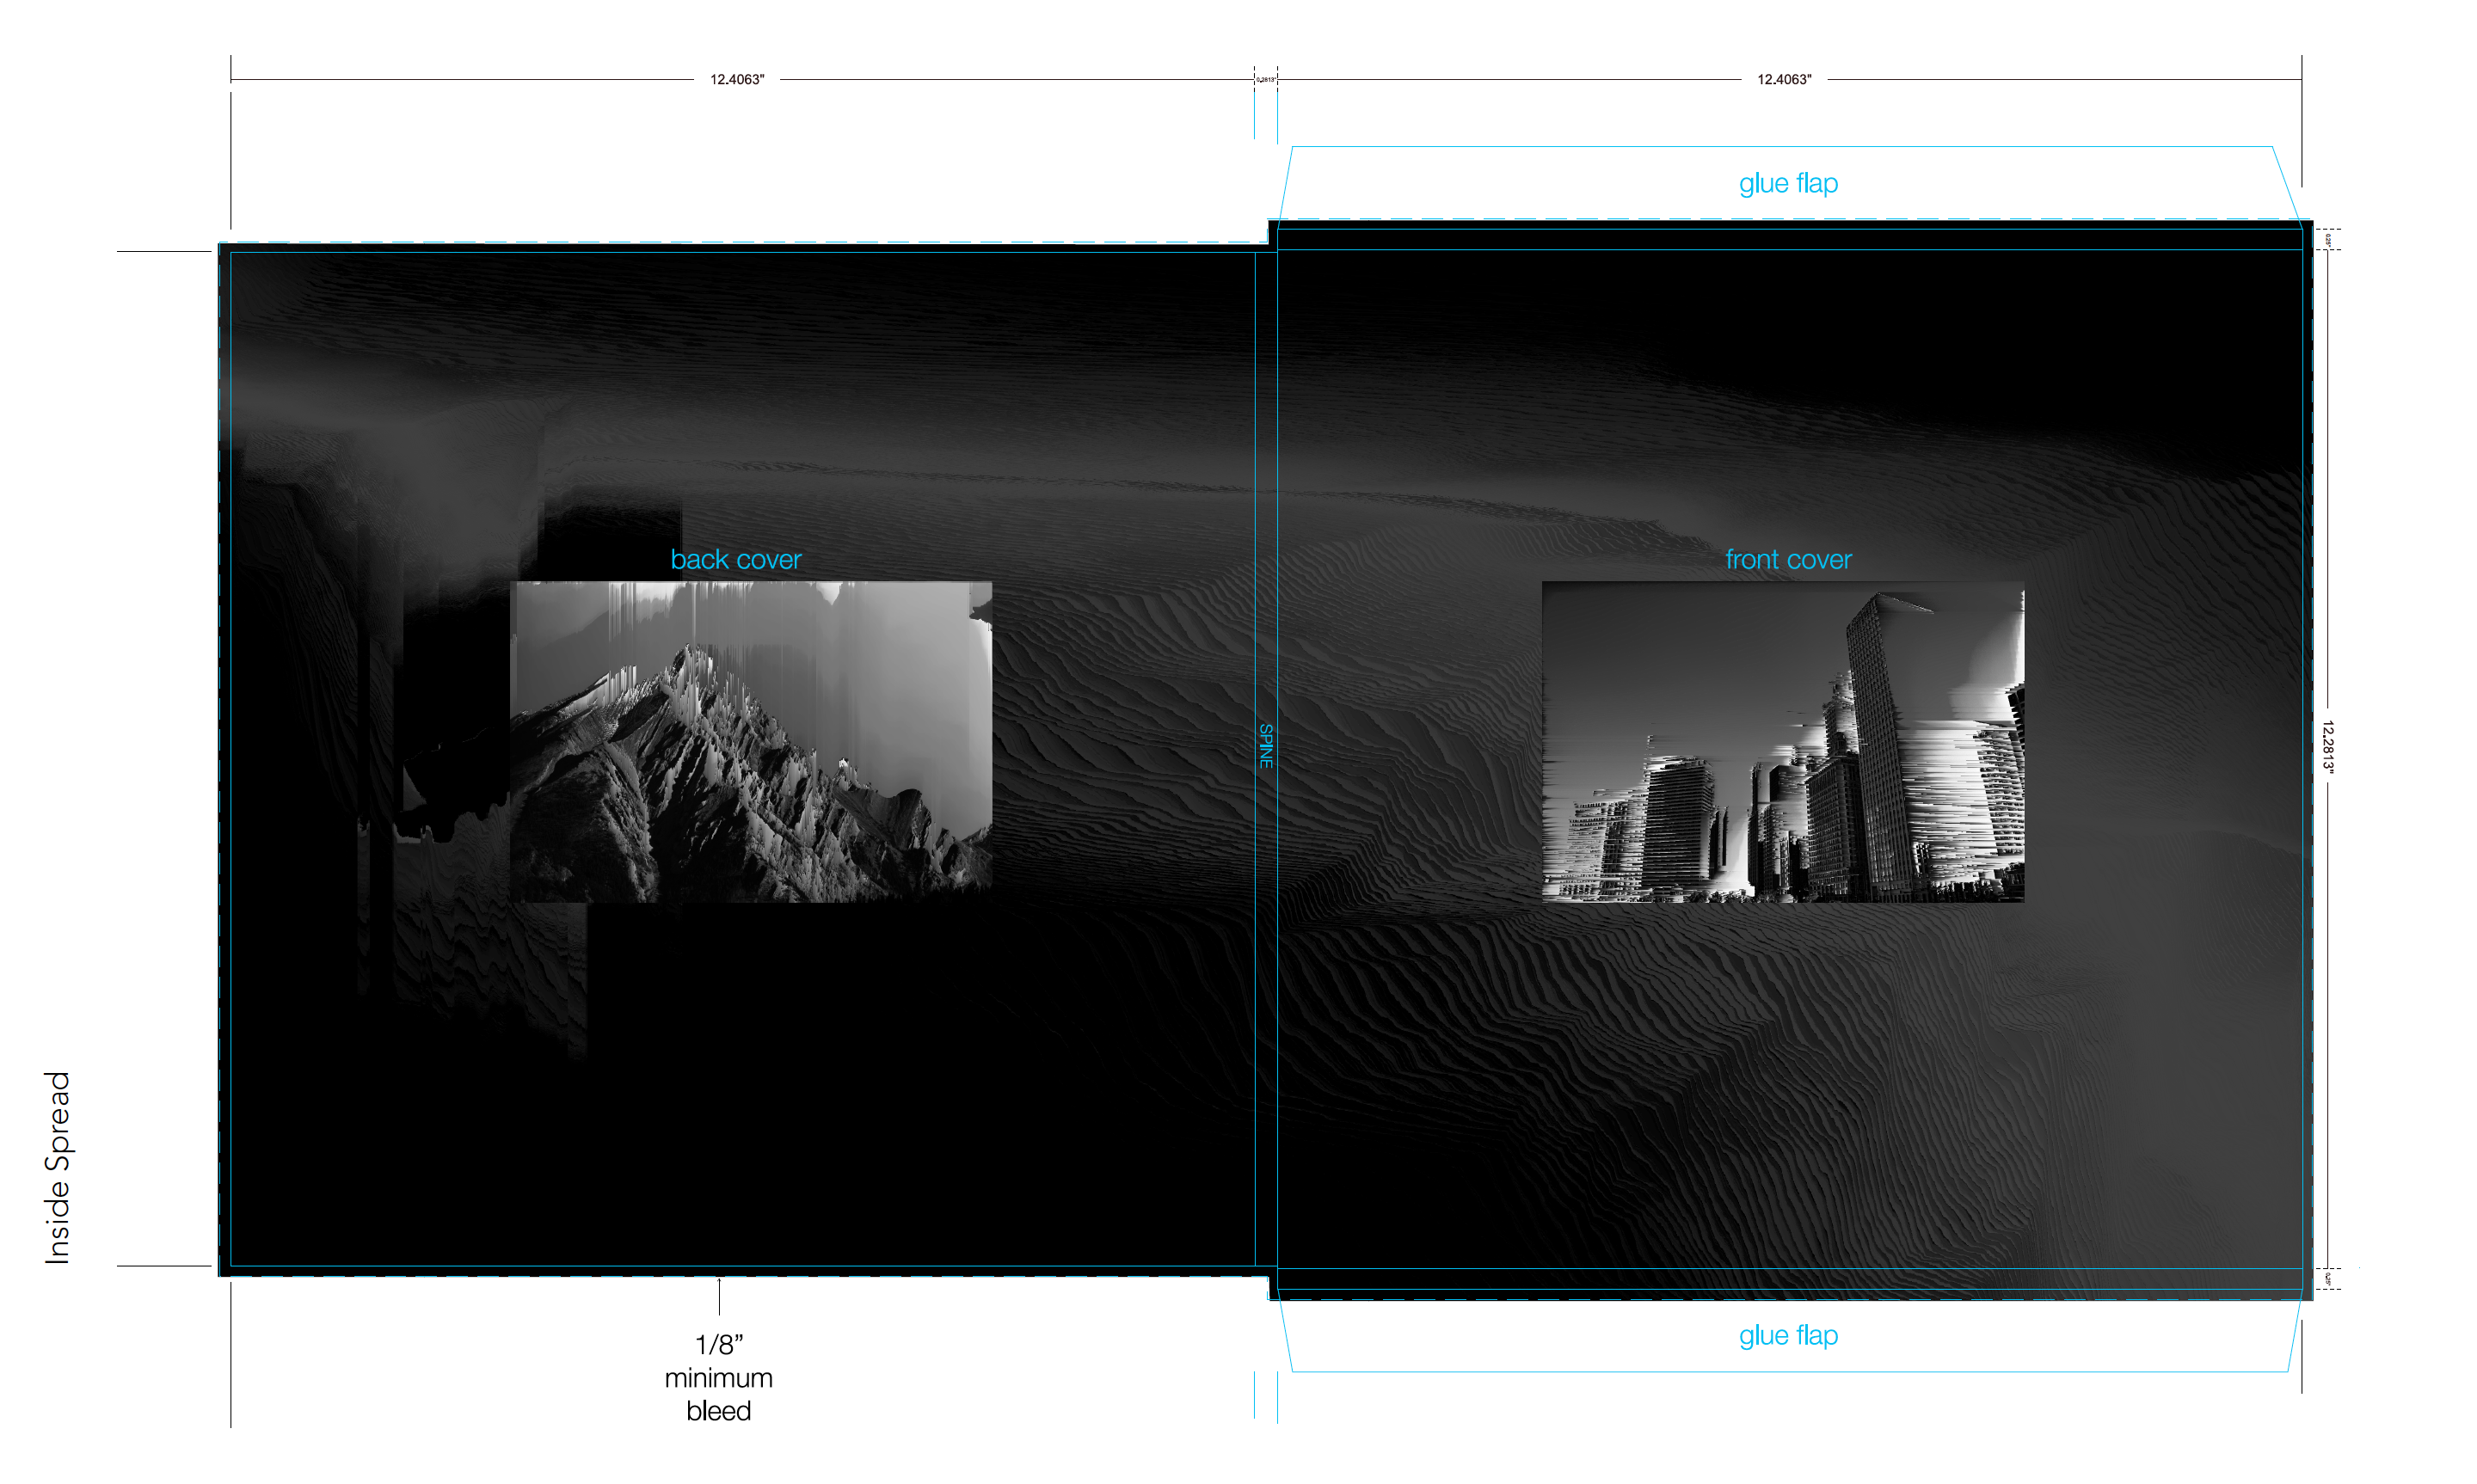Click the rotated 'Inside Spread' title text
The width and height of the screenshot is (2477, 1484).
(58, 1167)
